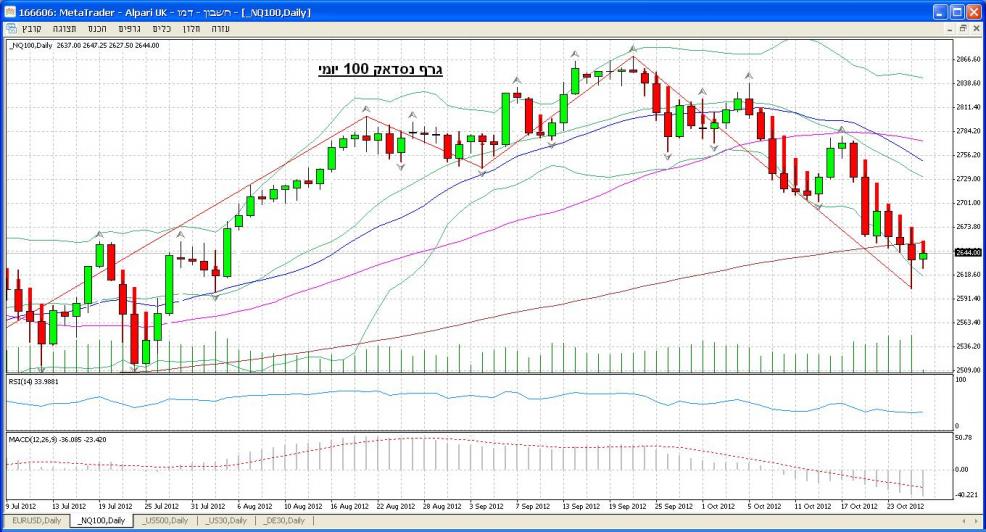986x532 pixels.
Task: Switch to the _DE30,Daily chart tab
Action: tap(285, 521)
